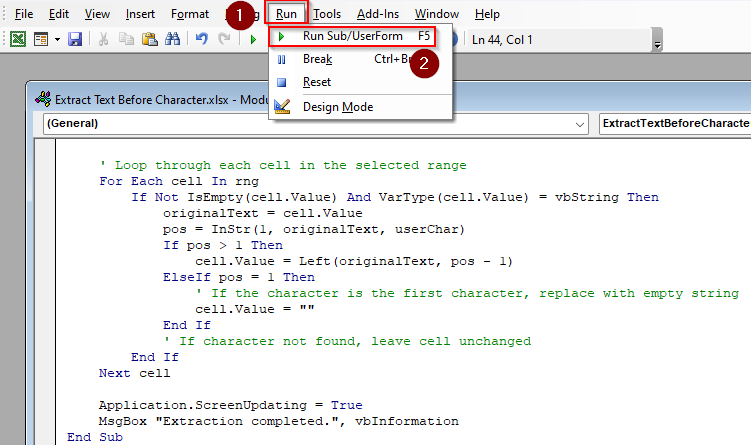This screenshot has height=445, width=751.
Task: Click the 'End Sub' line
Action: [x=95, y=437]
